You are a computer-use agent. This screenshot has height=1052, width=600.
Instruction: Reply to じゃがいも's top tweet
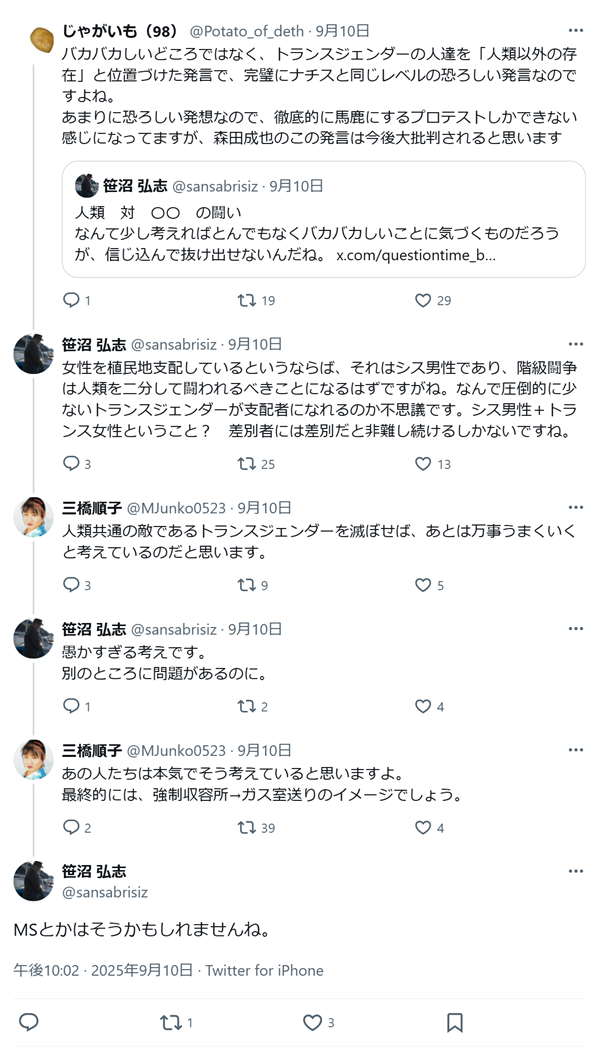coord(70,300)
